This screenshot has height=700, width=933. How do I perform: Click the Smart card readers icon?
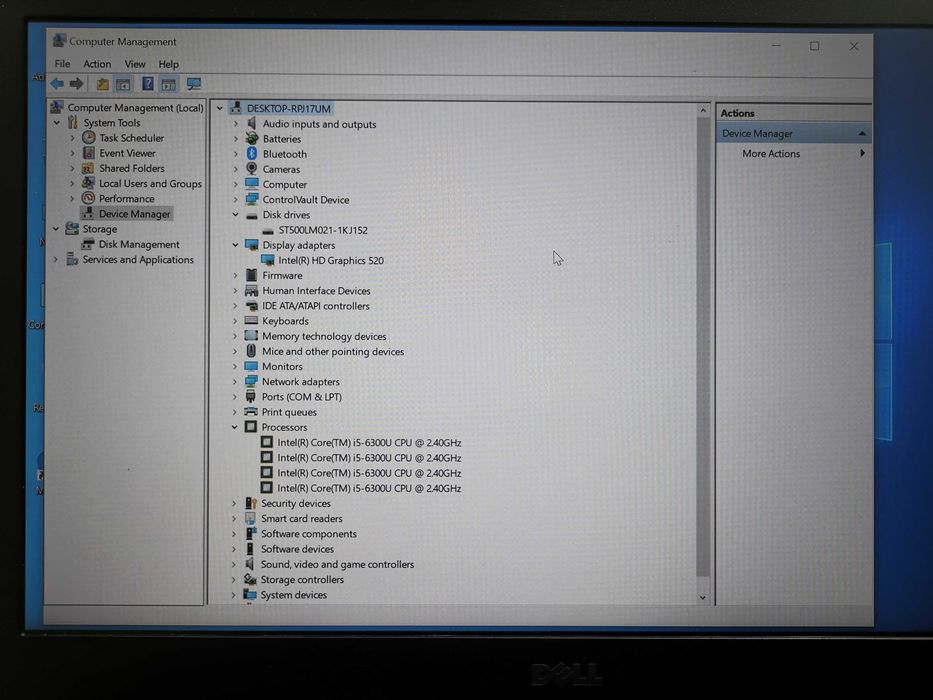251,518
